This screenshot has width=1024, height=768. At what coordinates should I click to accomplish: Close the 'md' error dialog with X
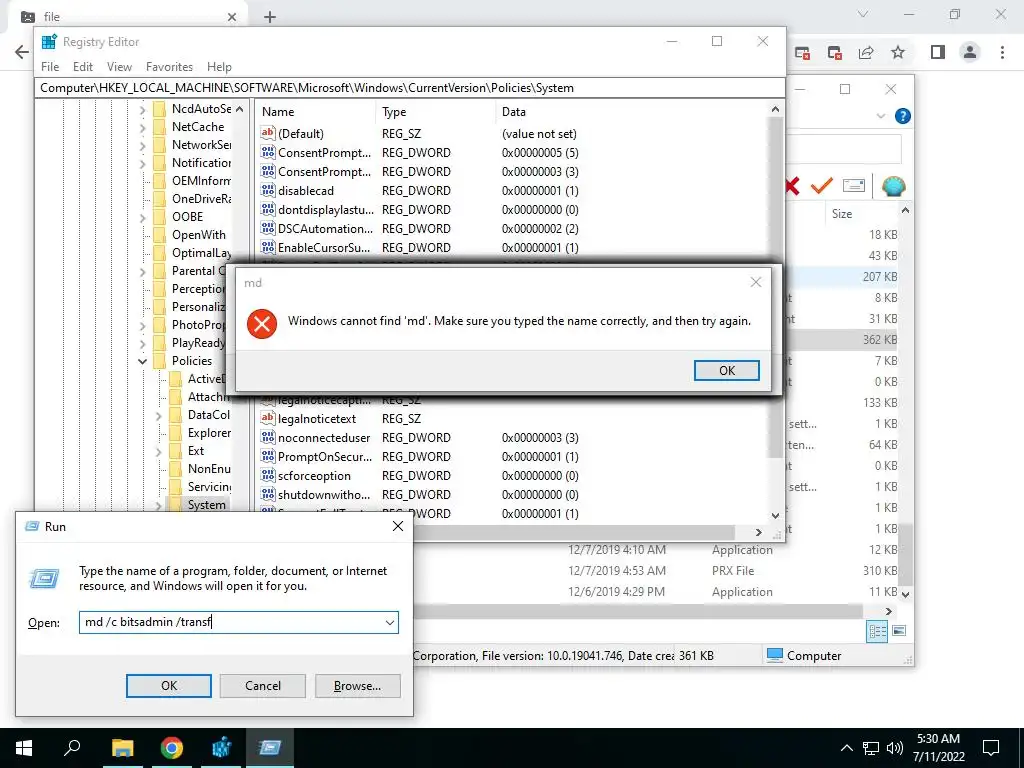[x=756, y=282]
